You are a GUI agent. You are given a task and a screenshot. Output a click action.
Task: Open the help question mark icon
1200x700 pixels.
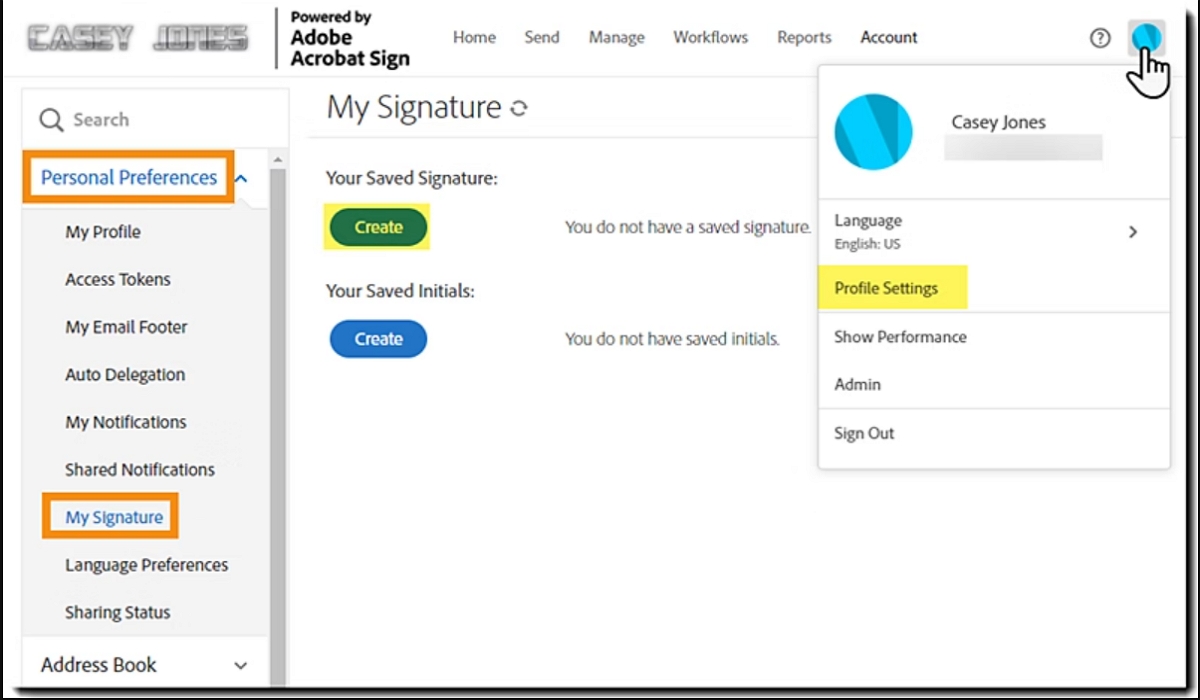[1100, 38]
